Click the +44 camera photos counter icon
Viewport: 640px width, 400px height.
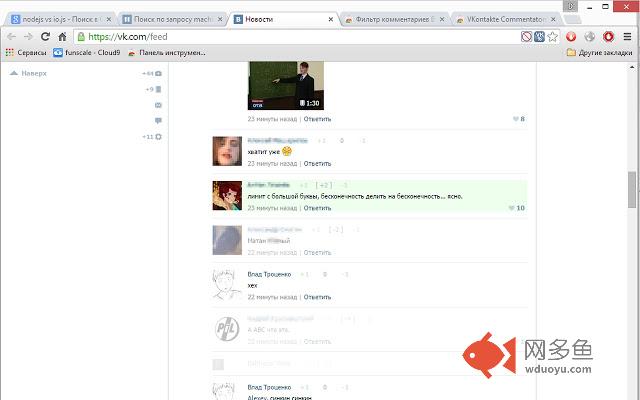tap(158, 73)
